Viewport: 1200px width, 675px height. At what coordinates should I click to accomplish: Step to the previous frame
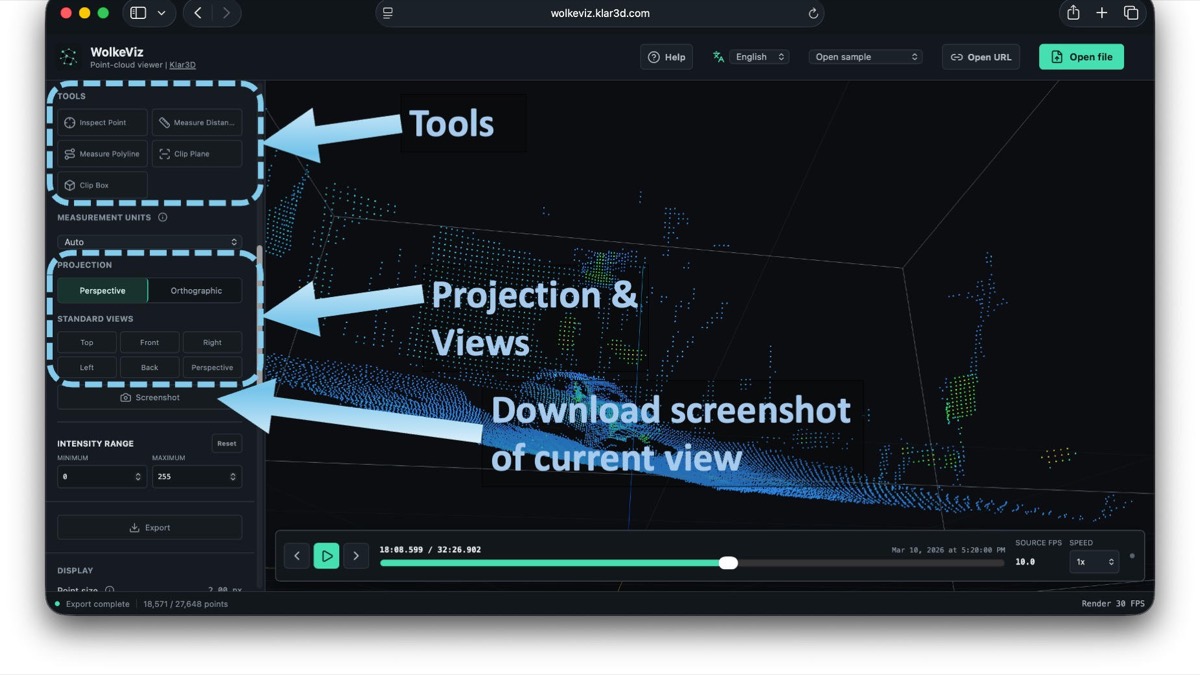tap(297, 556)
